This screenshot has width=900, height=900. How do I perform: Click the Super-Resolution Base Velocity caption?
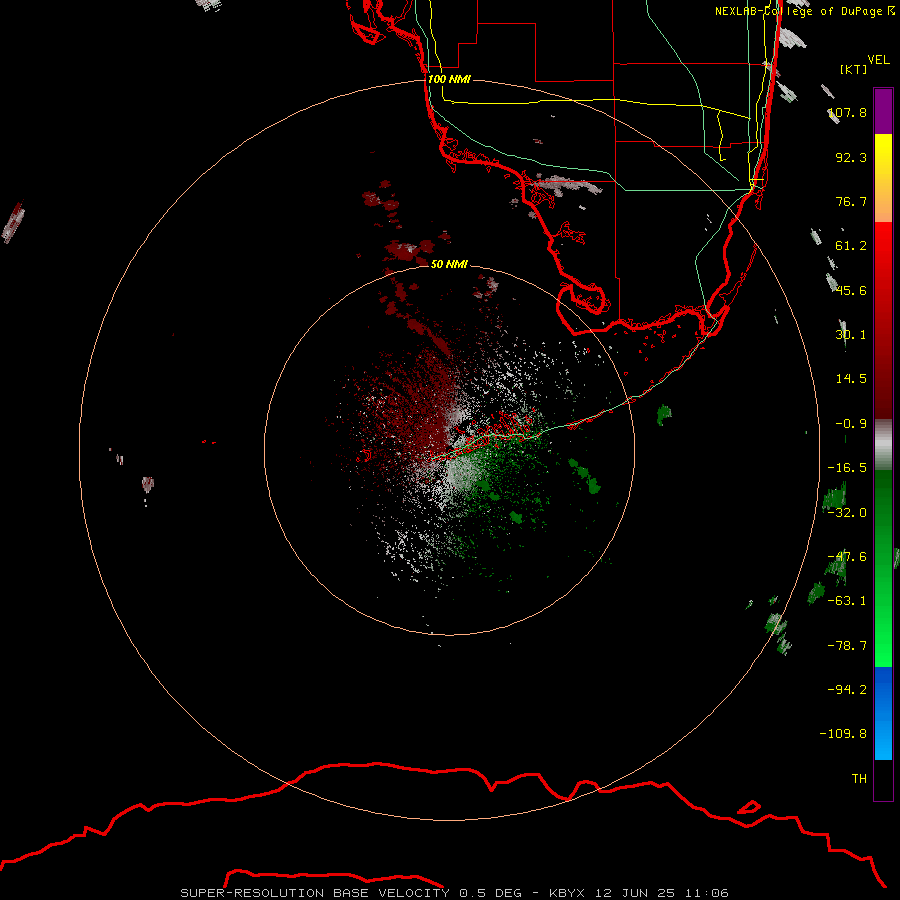point(454,893)
